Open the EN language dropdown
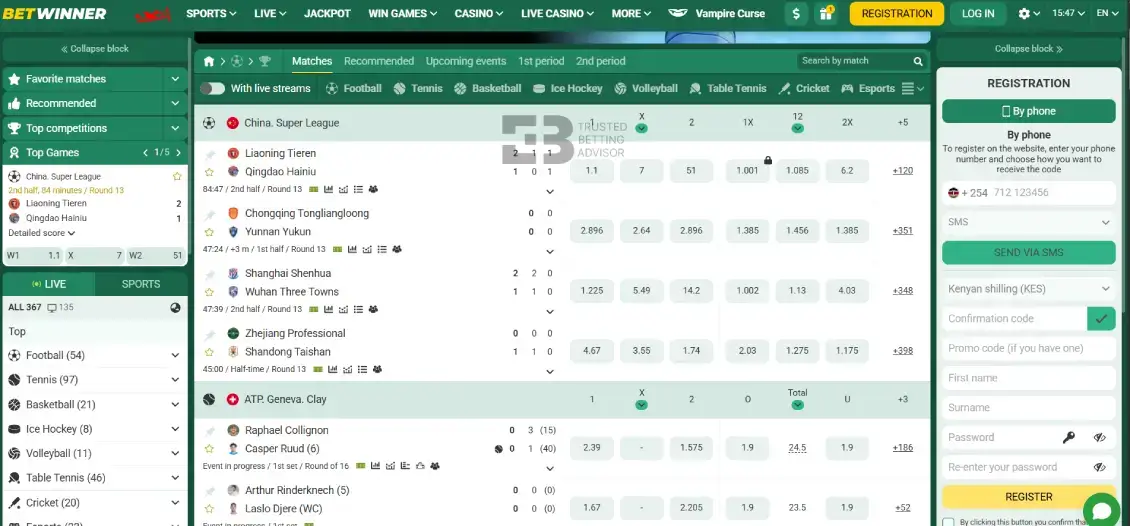 click(x=1107, y=14)
